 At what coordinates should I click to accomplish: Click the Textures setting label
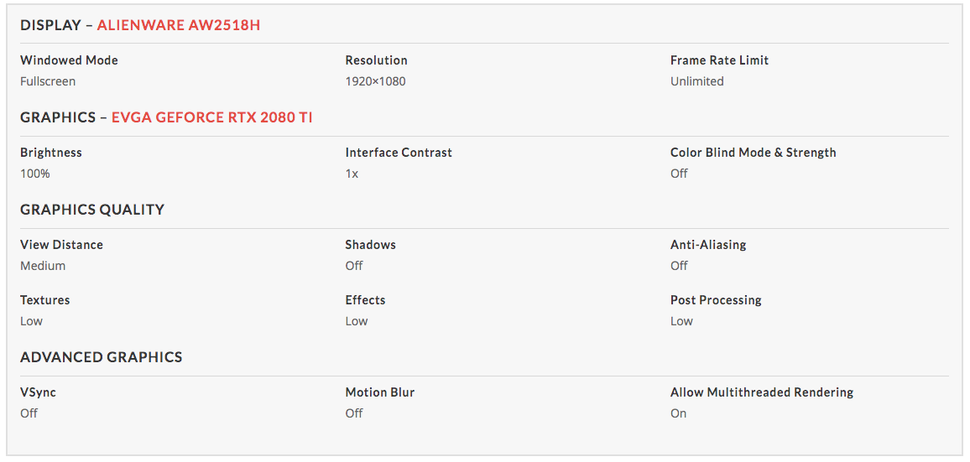pos(45,299)
